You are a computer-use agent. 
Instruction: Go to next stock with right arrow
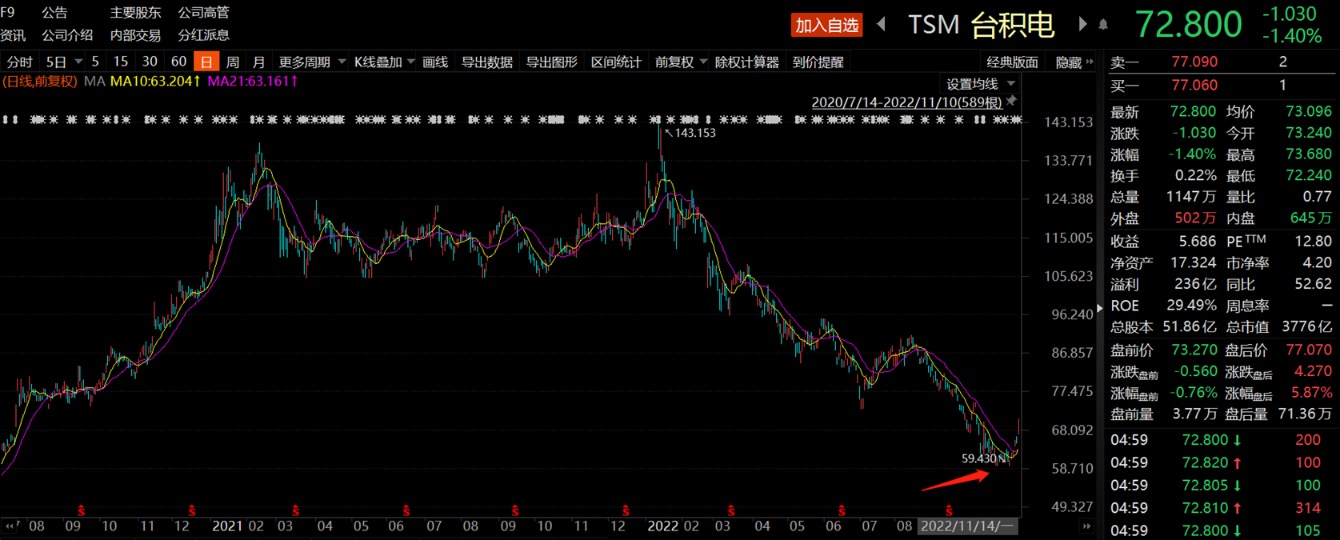coord(1083,24)
